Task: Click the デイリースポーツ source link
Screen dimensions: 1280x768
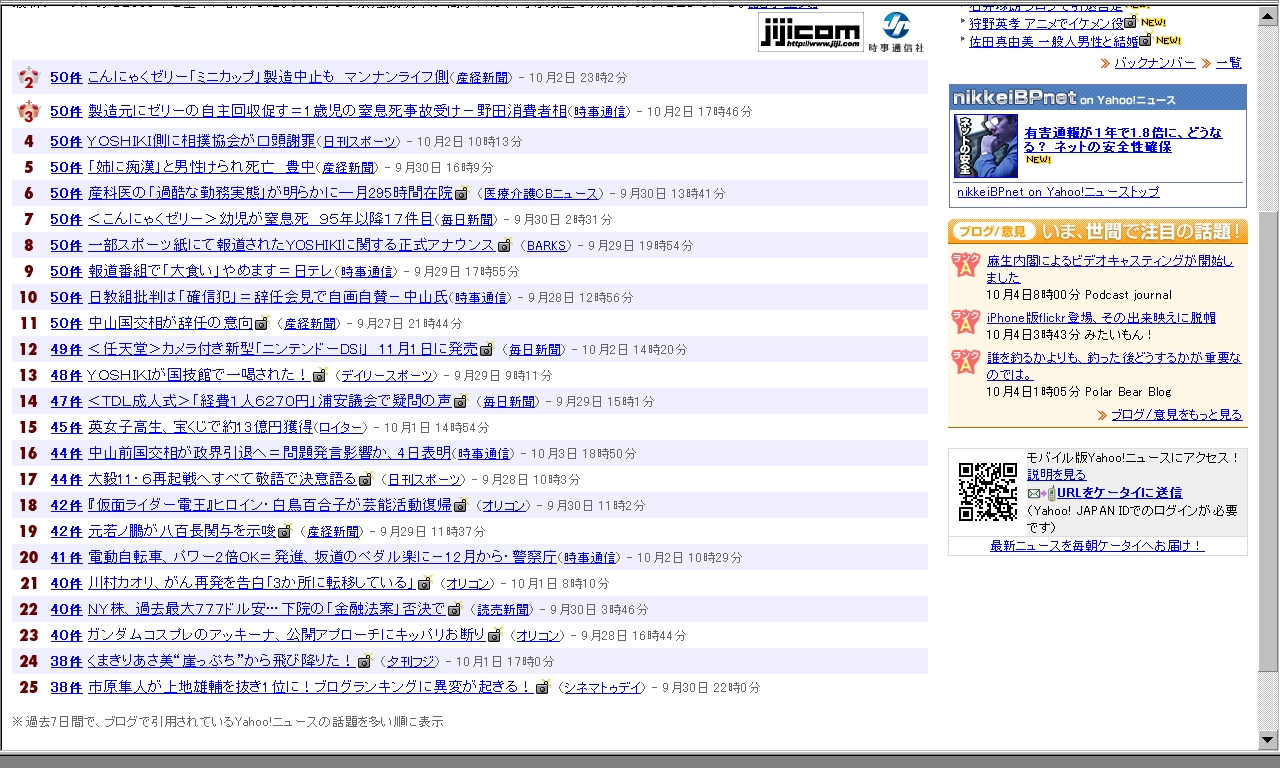Action: coord(388,376)
